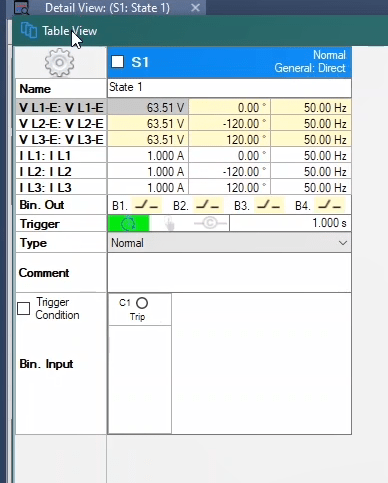Select V L1-E amplitude 63.51 V cell
The image size is (388, 483).
click(148, 108)
